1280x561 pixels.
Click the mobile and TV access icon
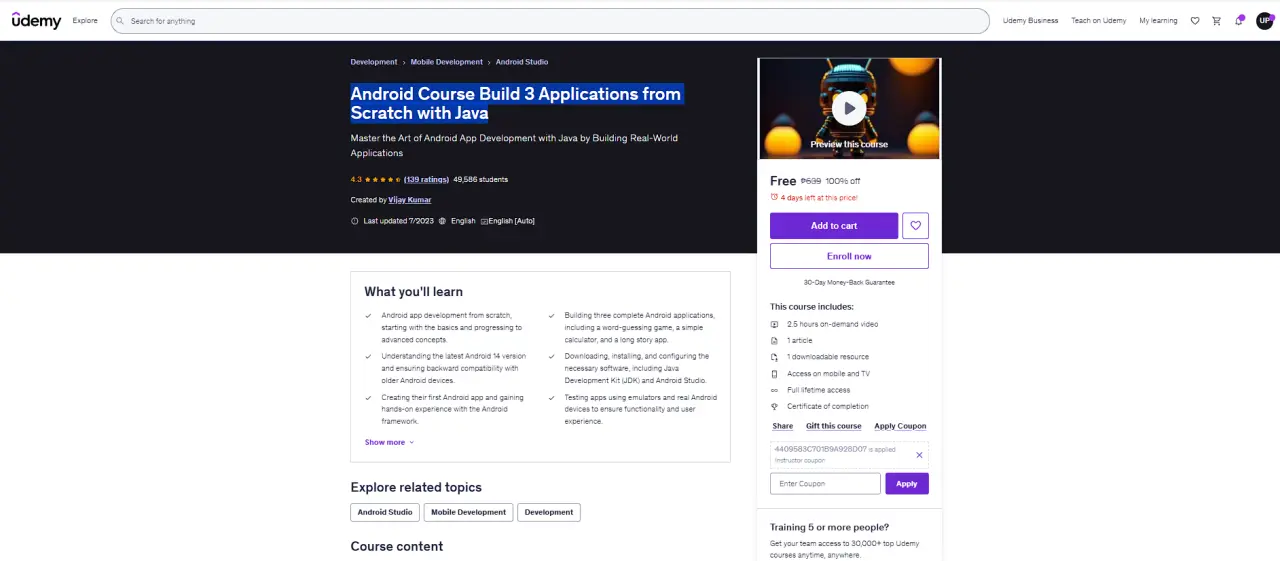pyautogui.click(x=774, y=374)
